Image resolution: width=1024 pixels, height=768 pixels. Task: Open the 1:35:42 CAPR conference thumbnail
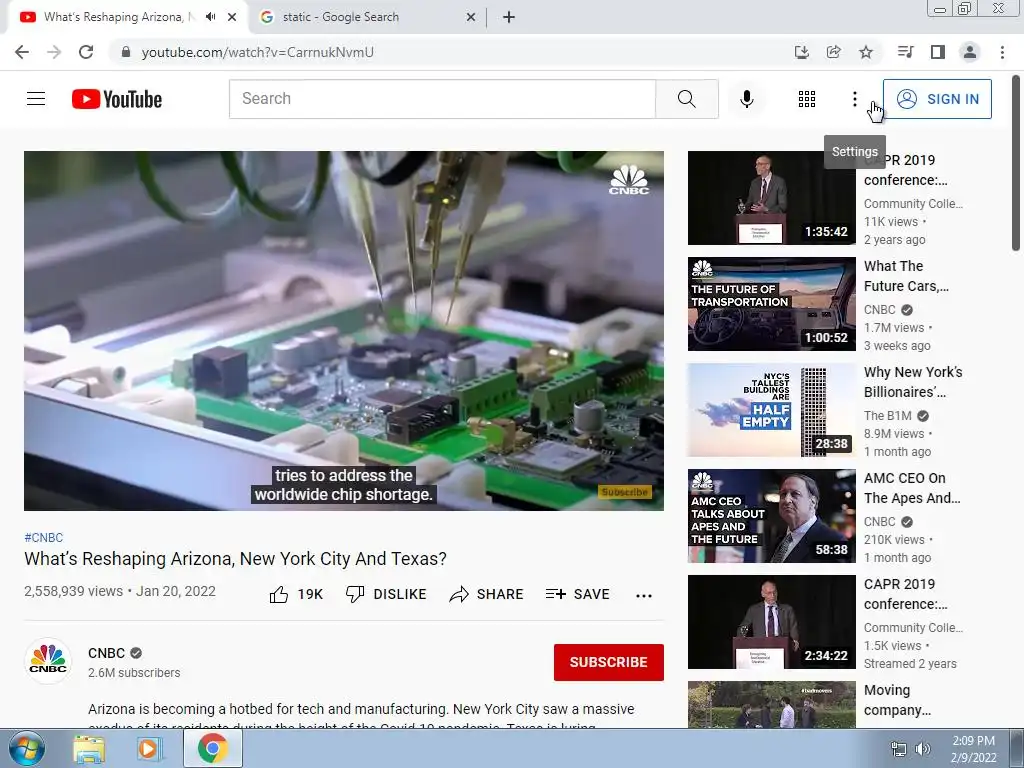(771, 198)
